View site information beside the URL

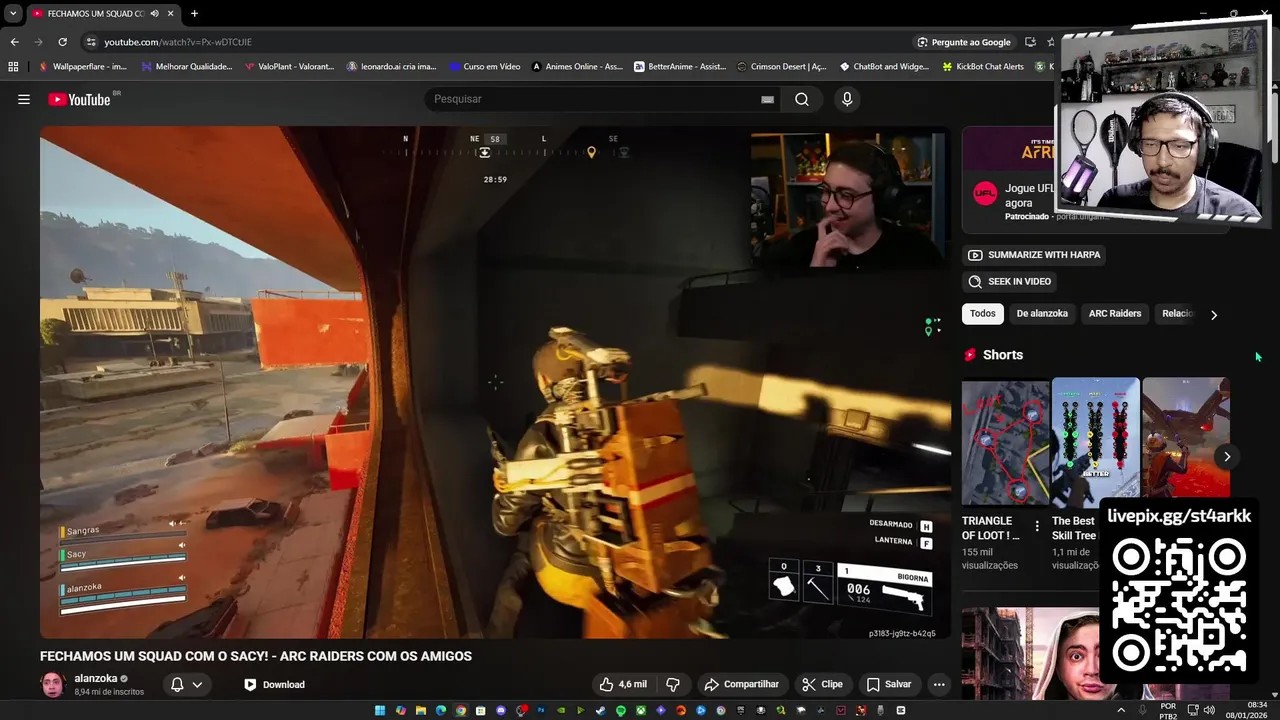[x=91, y=42]
